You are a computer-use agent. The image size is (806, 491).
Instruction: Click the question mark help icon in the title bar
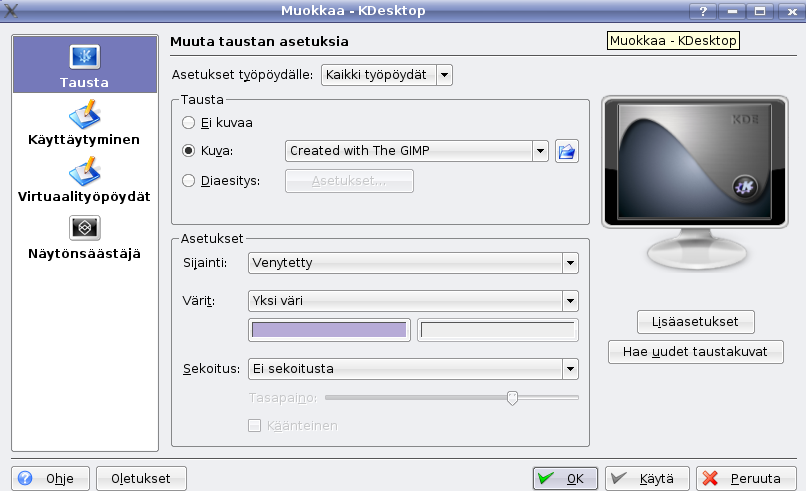click(x=704, y=11)
